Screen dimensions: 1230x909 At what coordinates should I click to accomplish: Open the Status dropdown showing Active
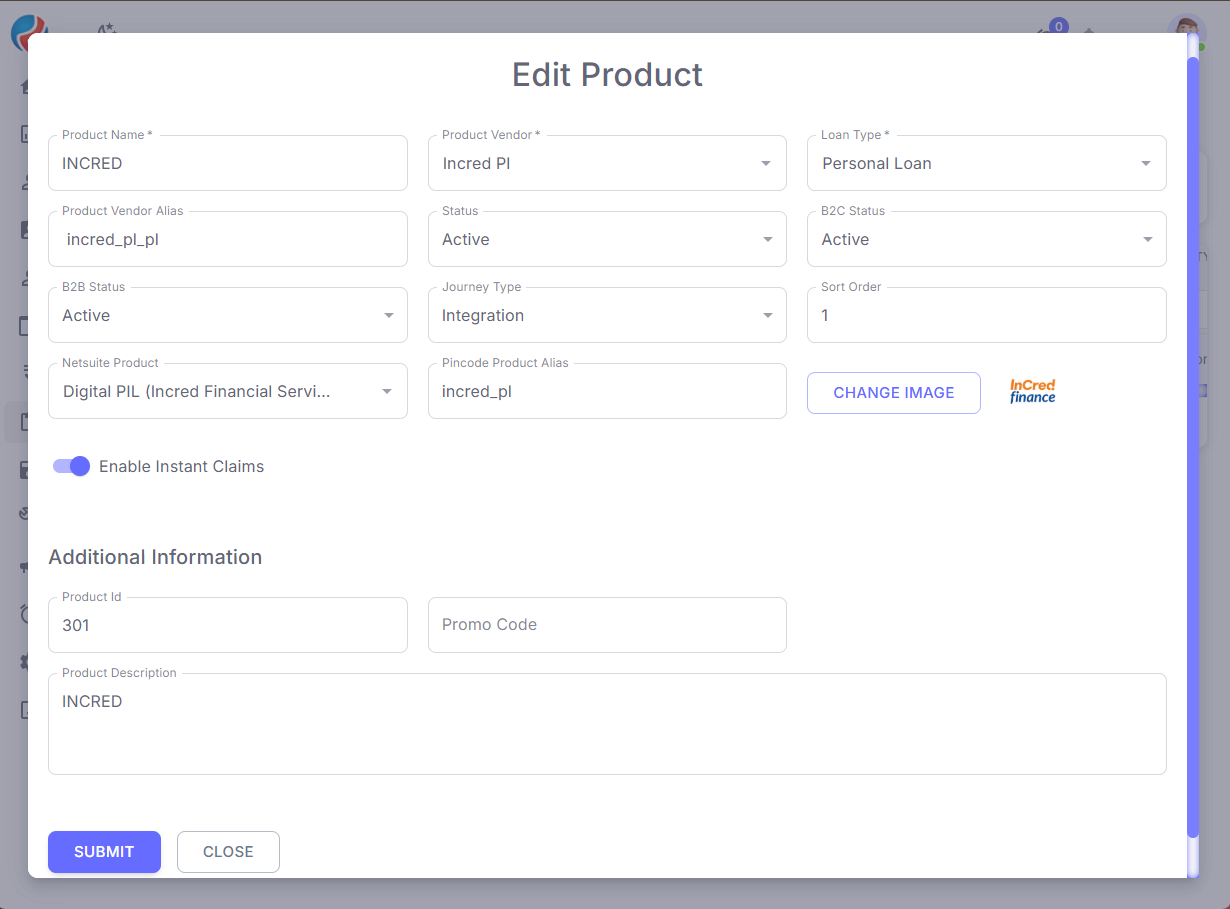point(606,239)
